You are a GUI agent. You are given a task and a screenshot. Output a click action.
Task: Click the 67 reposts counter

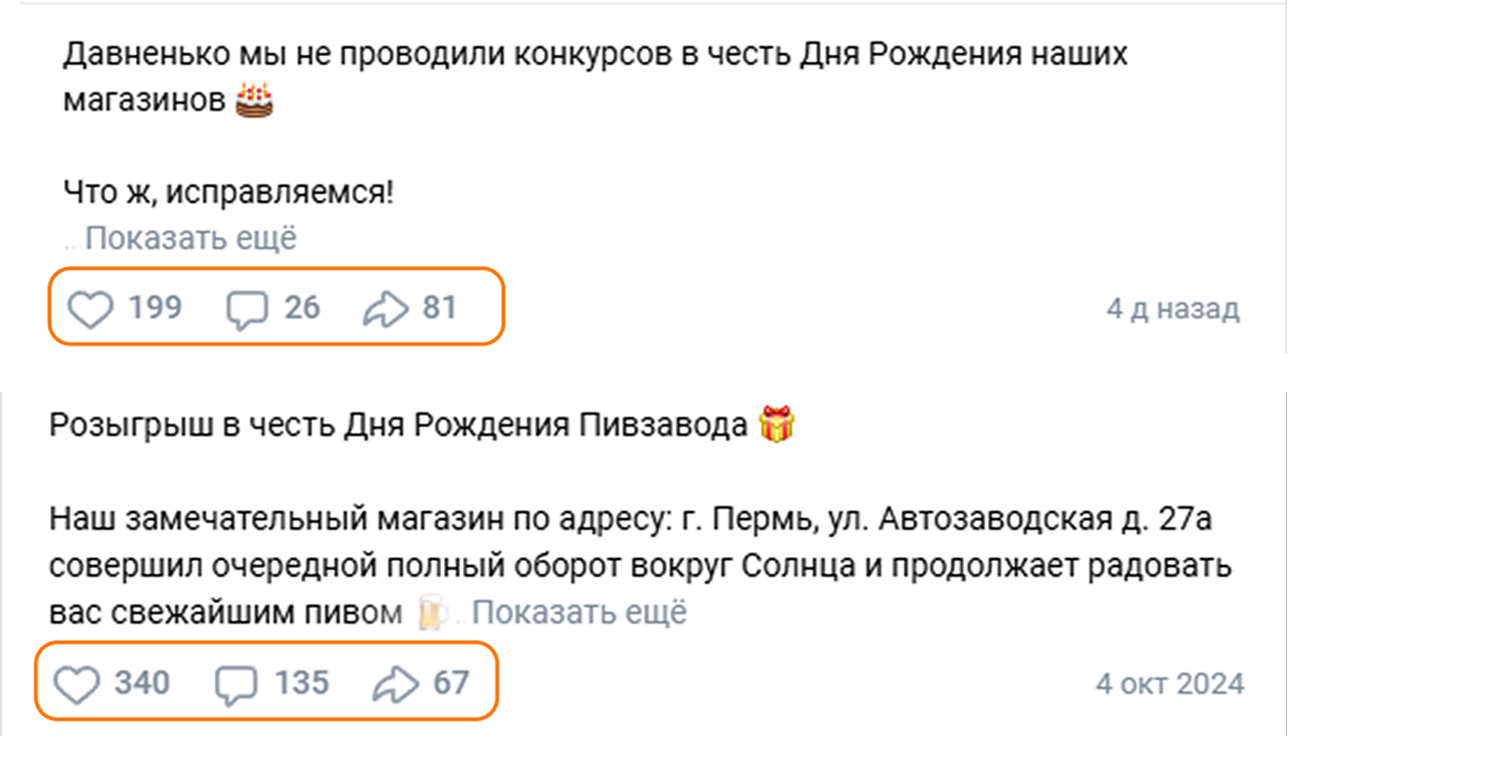pos(451,683)
